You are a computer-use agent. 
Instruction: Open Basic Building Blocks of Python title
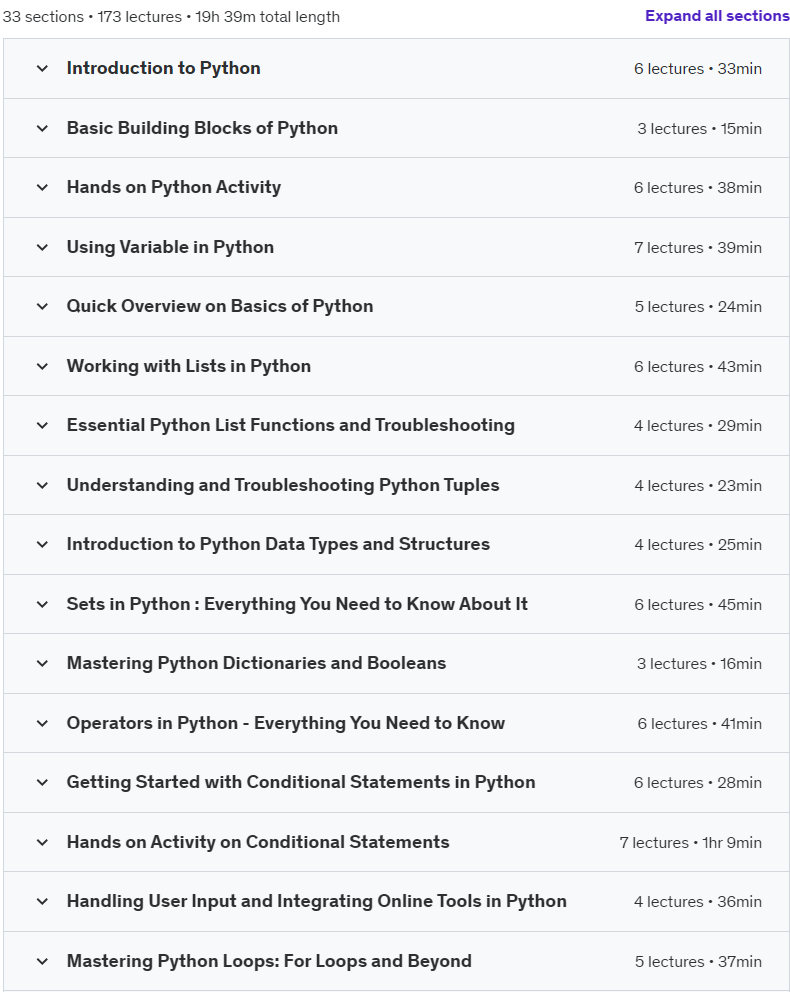point(202,128)
